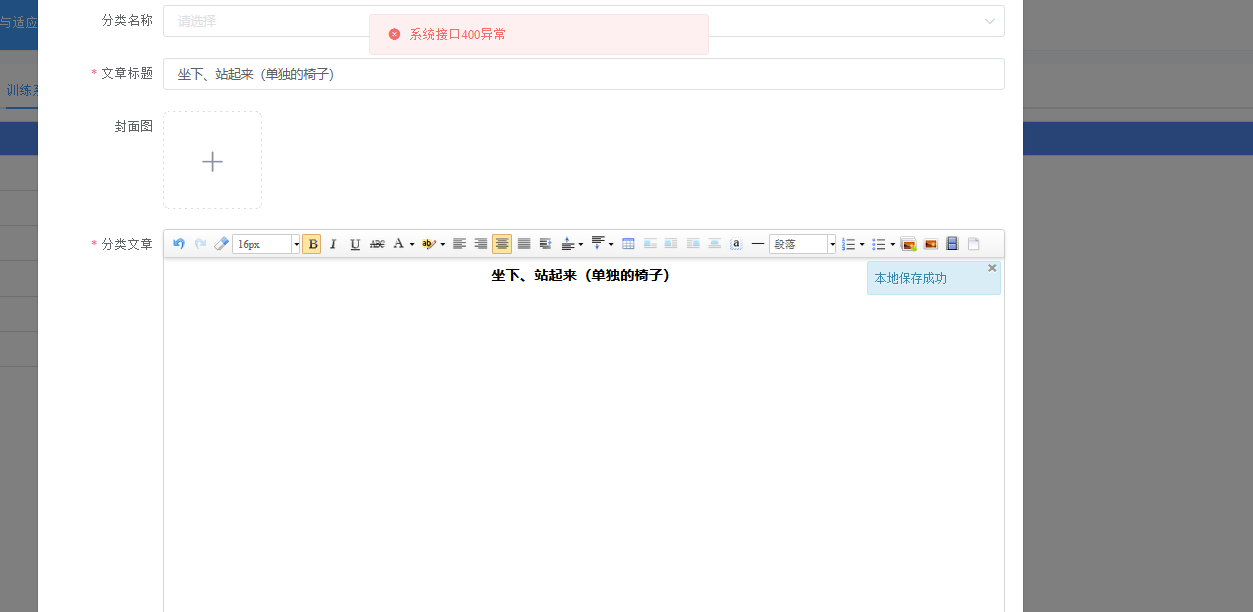Expand the 分类名称 select dropdown
The height and width of the screenshot is (612, 1253).
coord(583,21)
